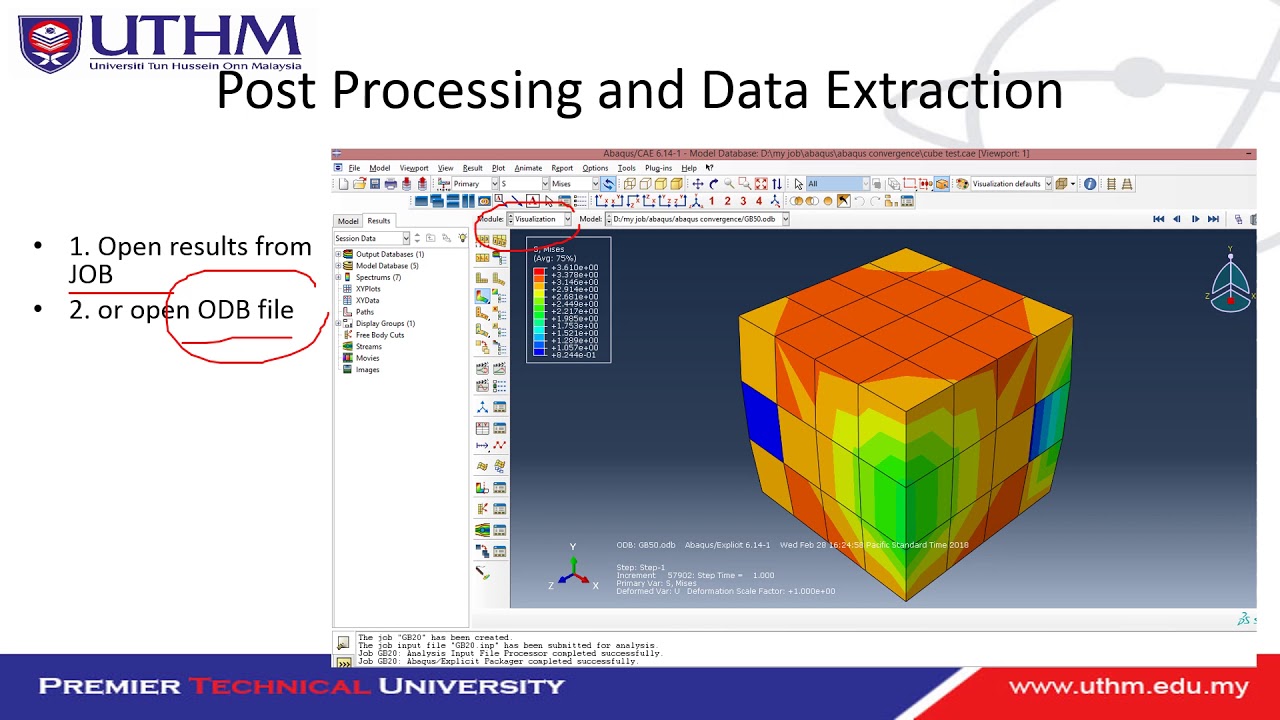This screenshot has width=1280, height=720.
Task: Switch to the Results tab
Action: (378, 220)
